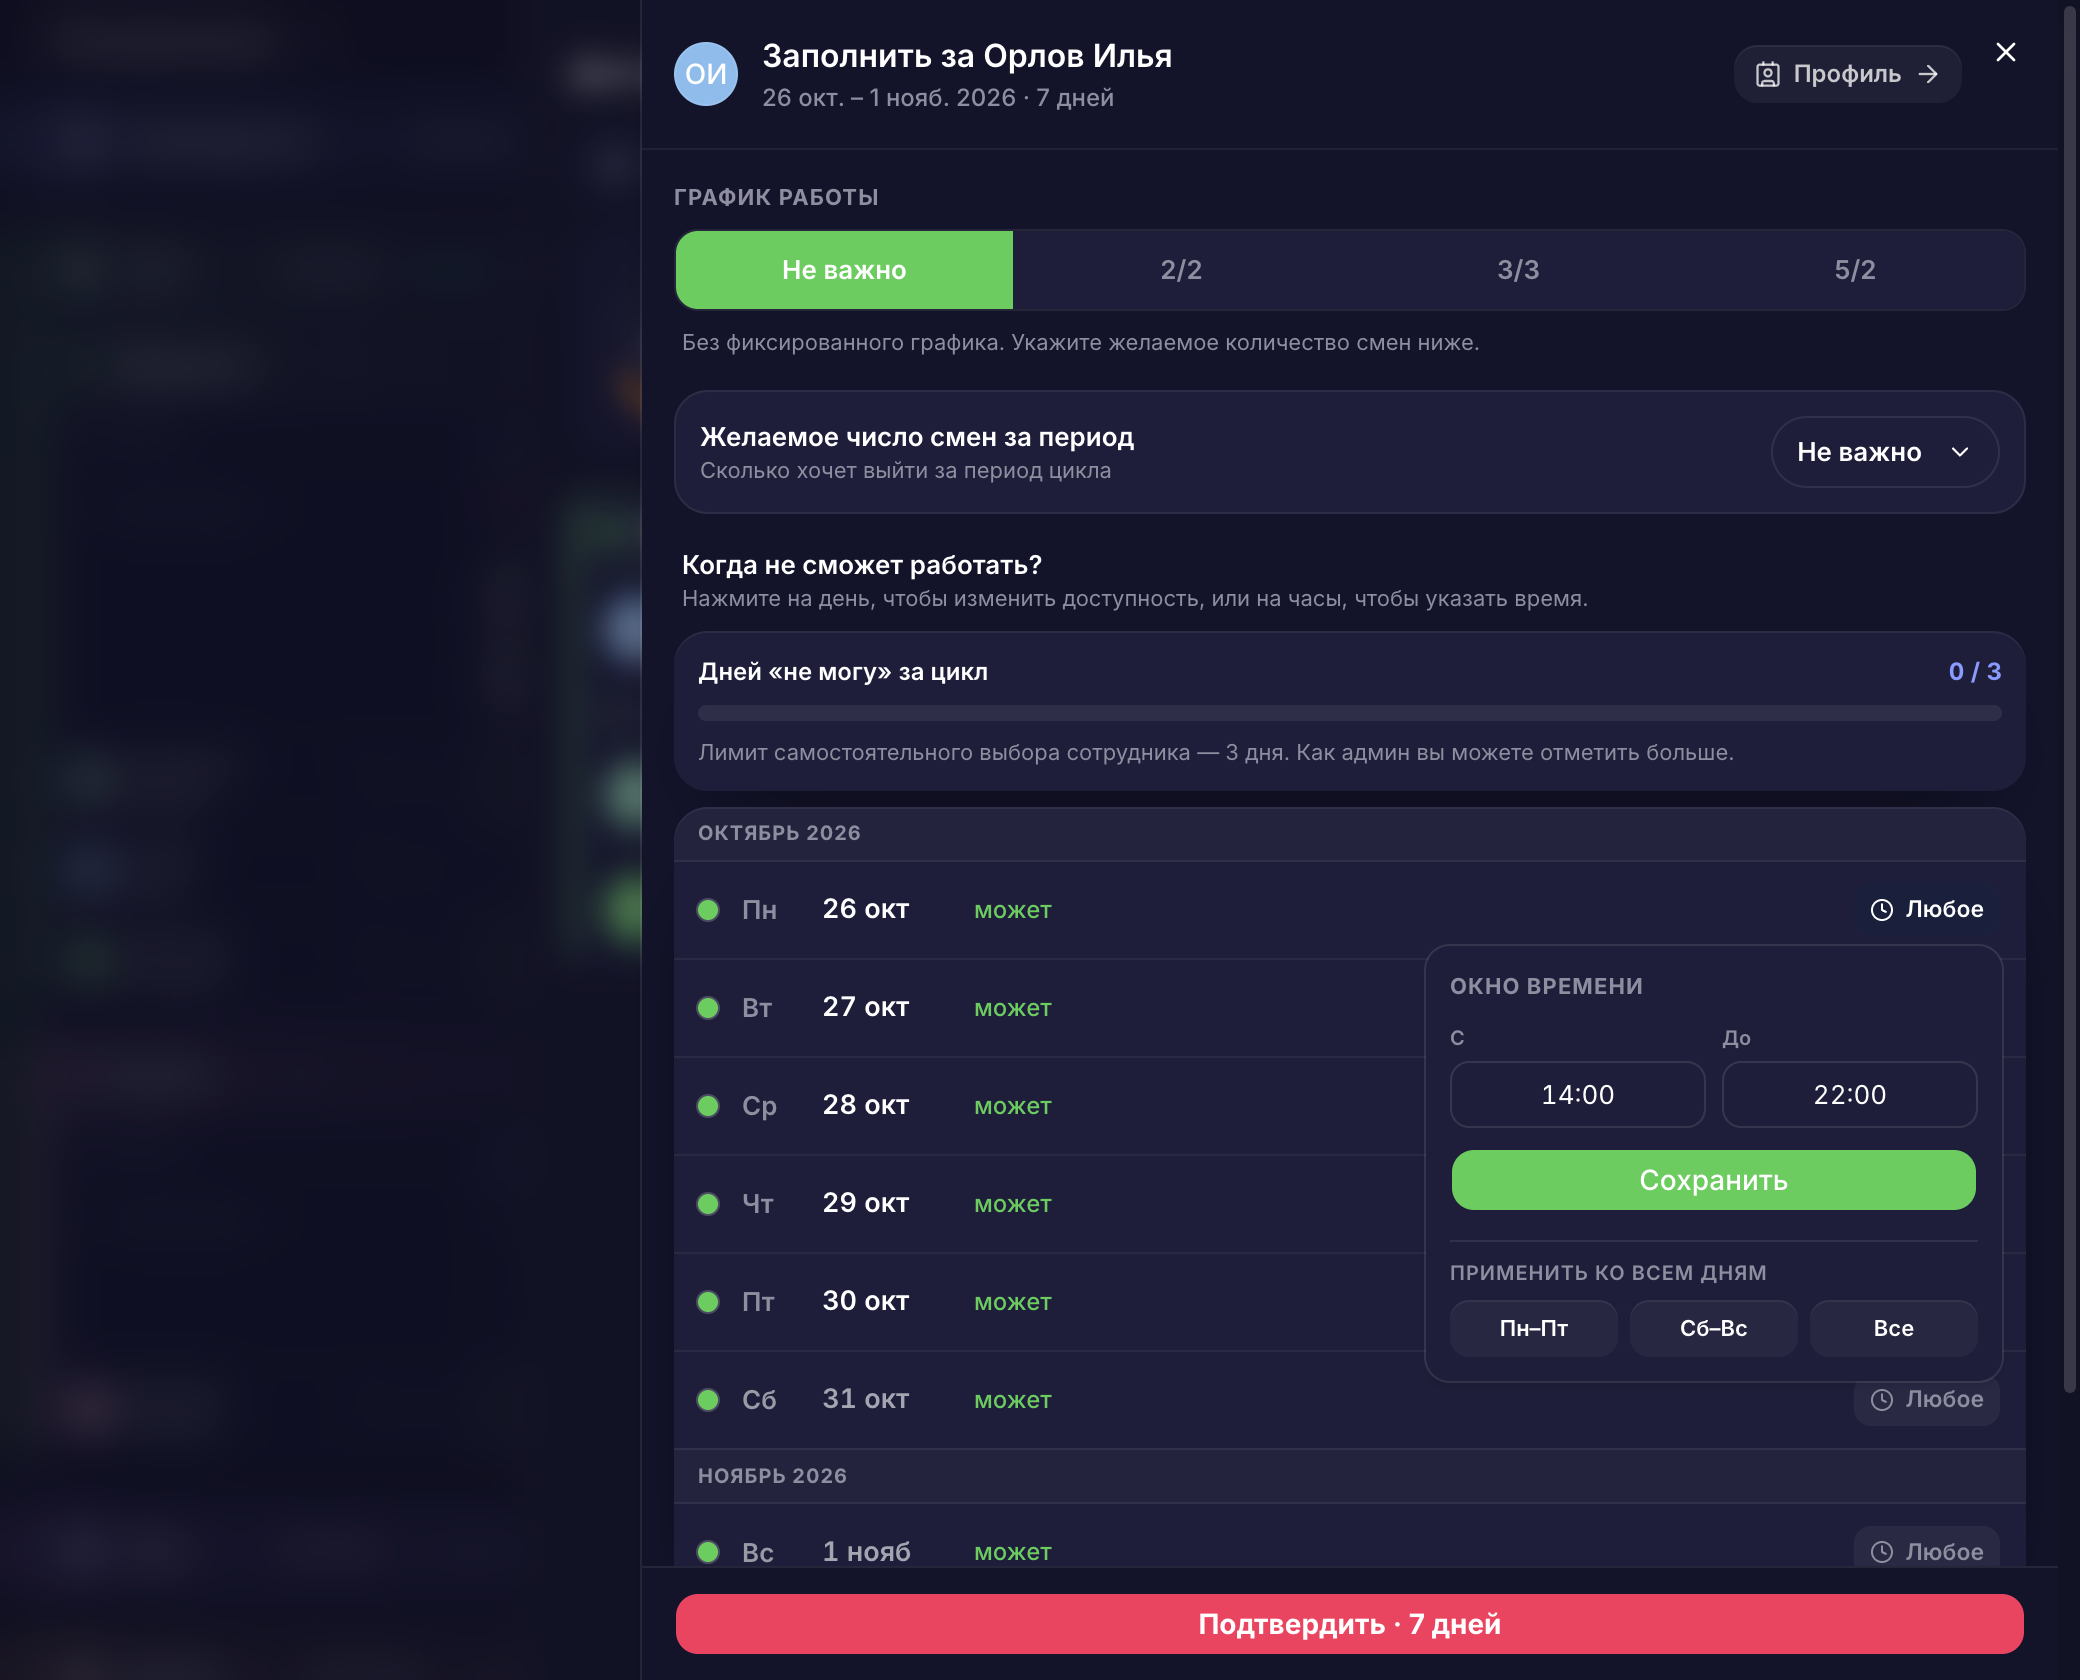Close the panel with X icon

(x=2005, y=52)
